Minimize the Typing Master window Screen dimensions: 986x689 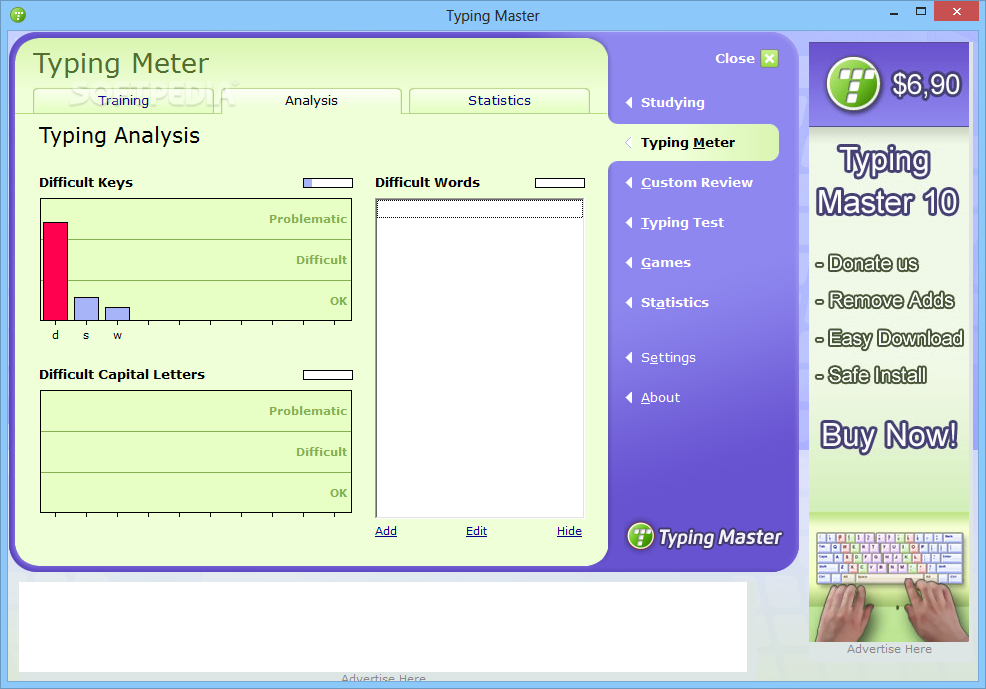pos(894,12)
